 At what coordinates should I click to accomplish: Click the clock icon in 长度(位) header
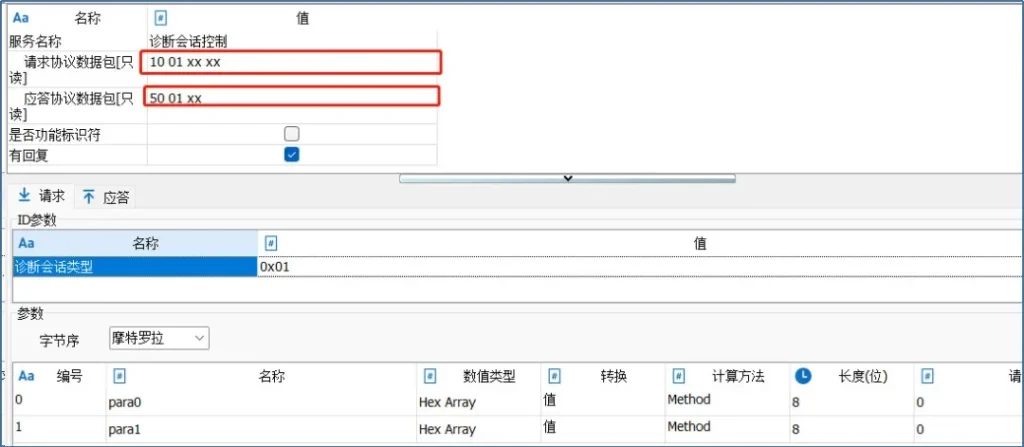(x=803, y=376)
